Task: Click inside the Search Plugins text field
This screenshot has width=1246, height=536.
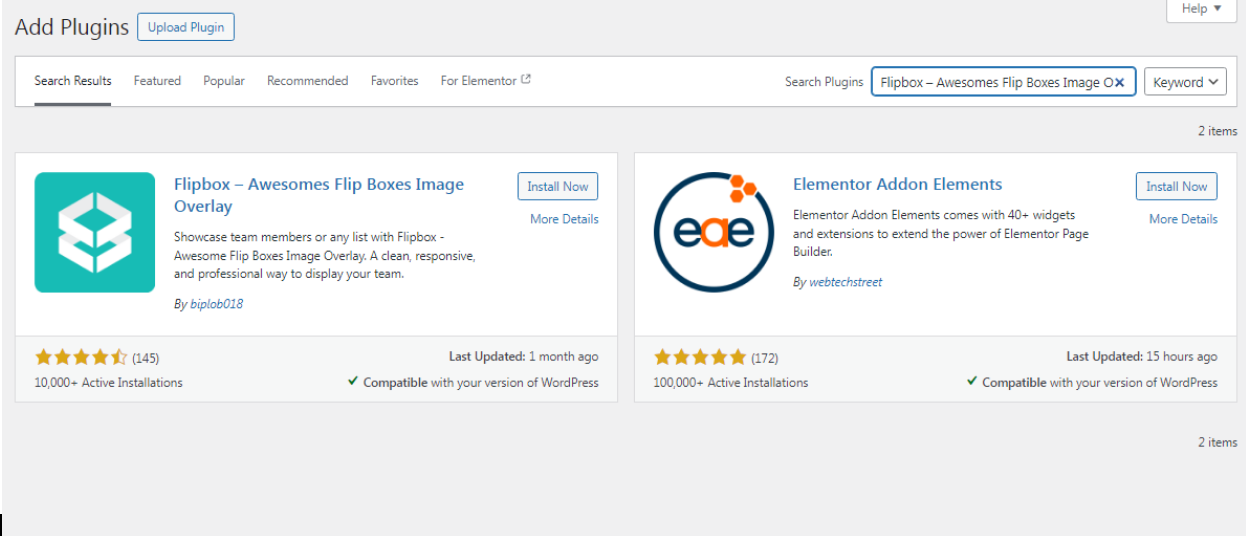Action: pos(990,82)
